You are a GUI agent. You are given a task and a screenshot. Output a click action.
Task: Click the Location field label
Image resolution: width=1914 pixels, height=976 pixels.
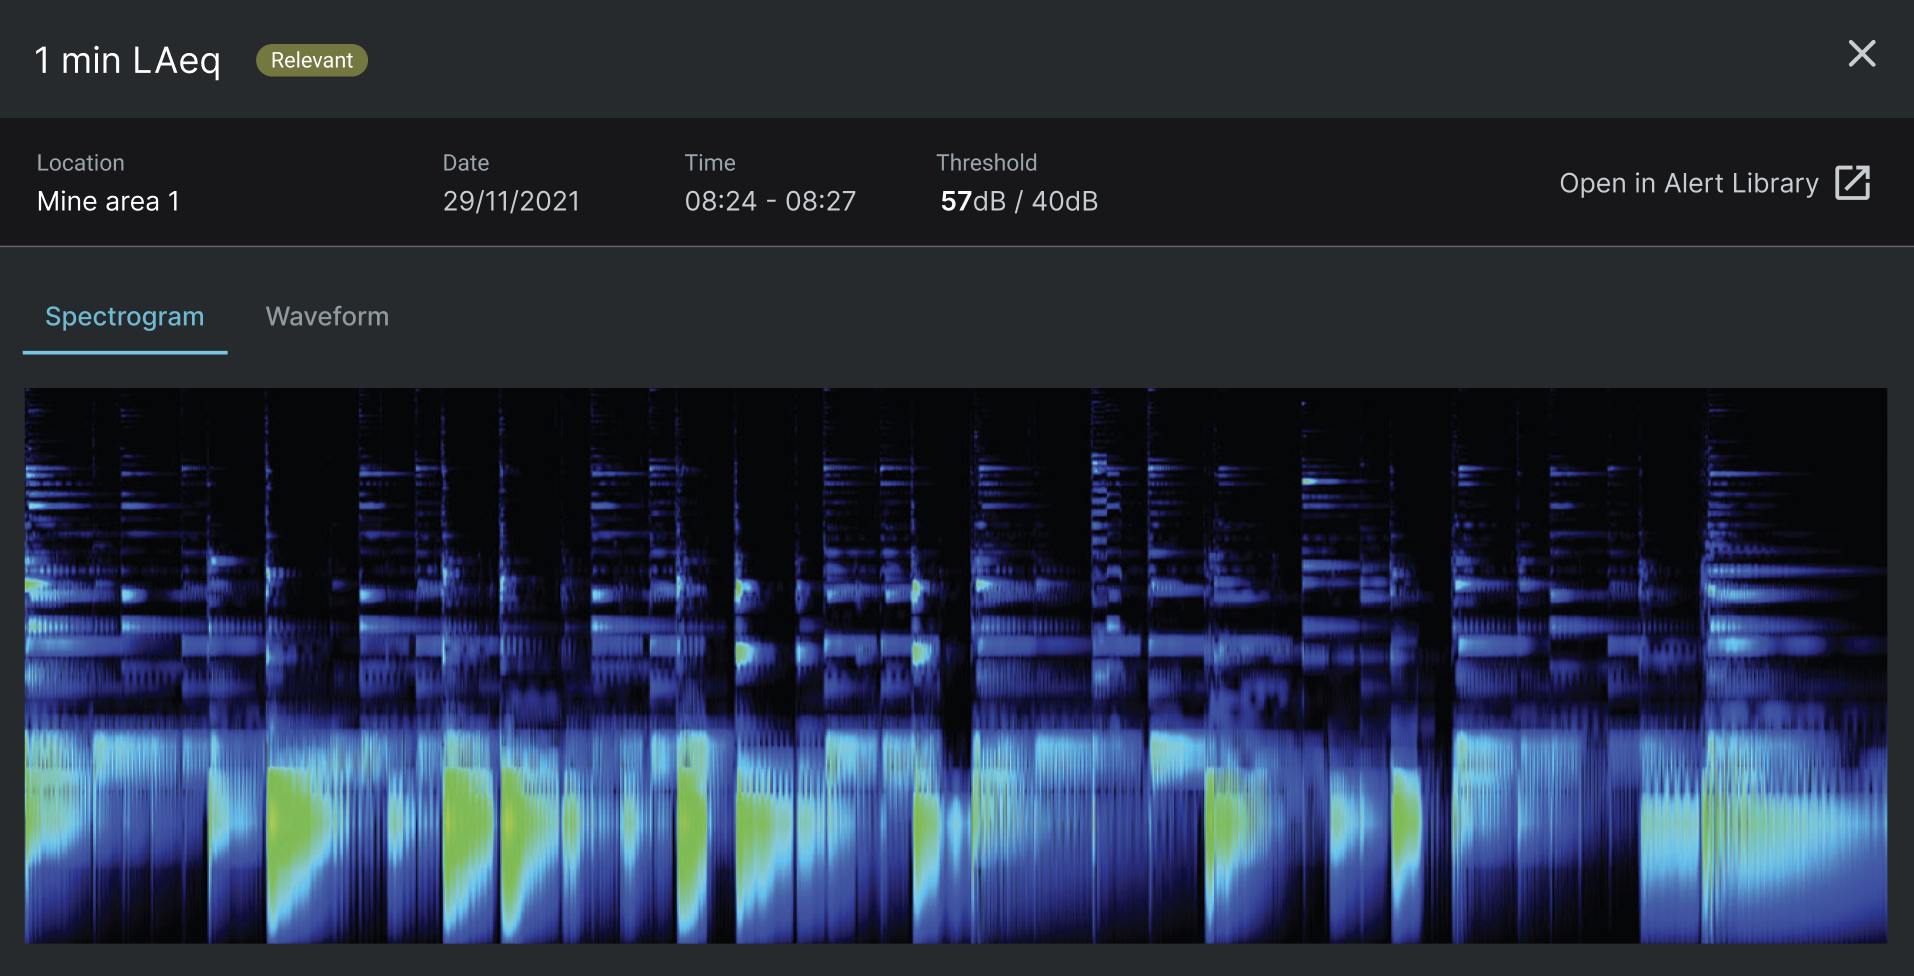click(81, 163)
